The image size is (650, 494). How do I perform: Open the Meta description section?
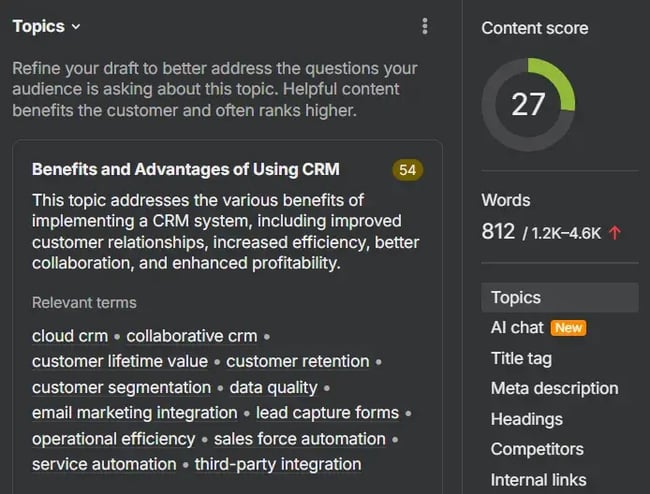click(554, 388)
